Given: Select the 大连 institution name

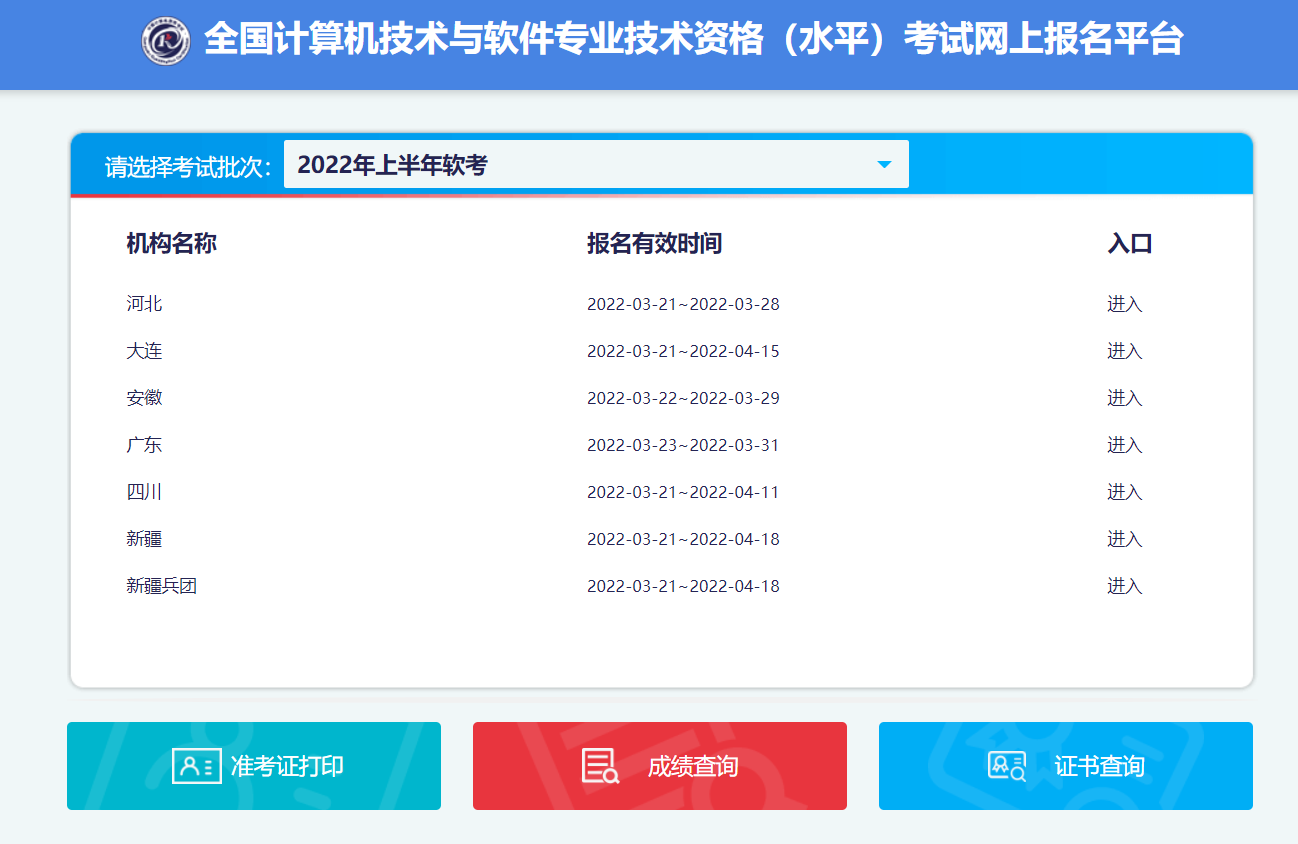Looking at the screenshot, I should click(144, 351).
